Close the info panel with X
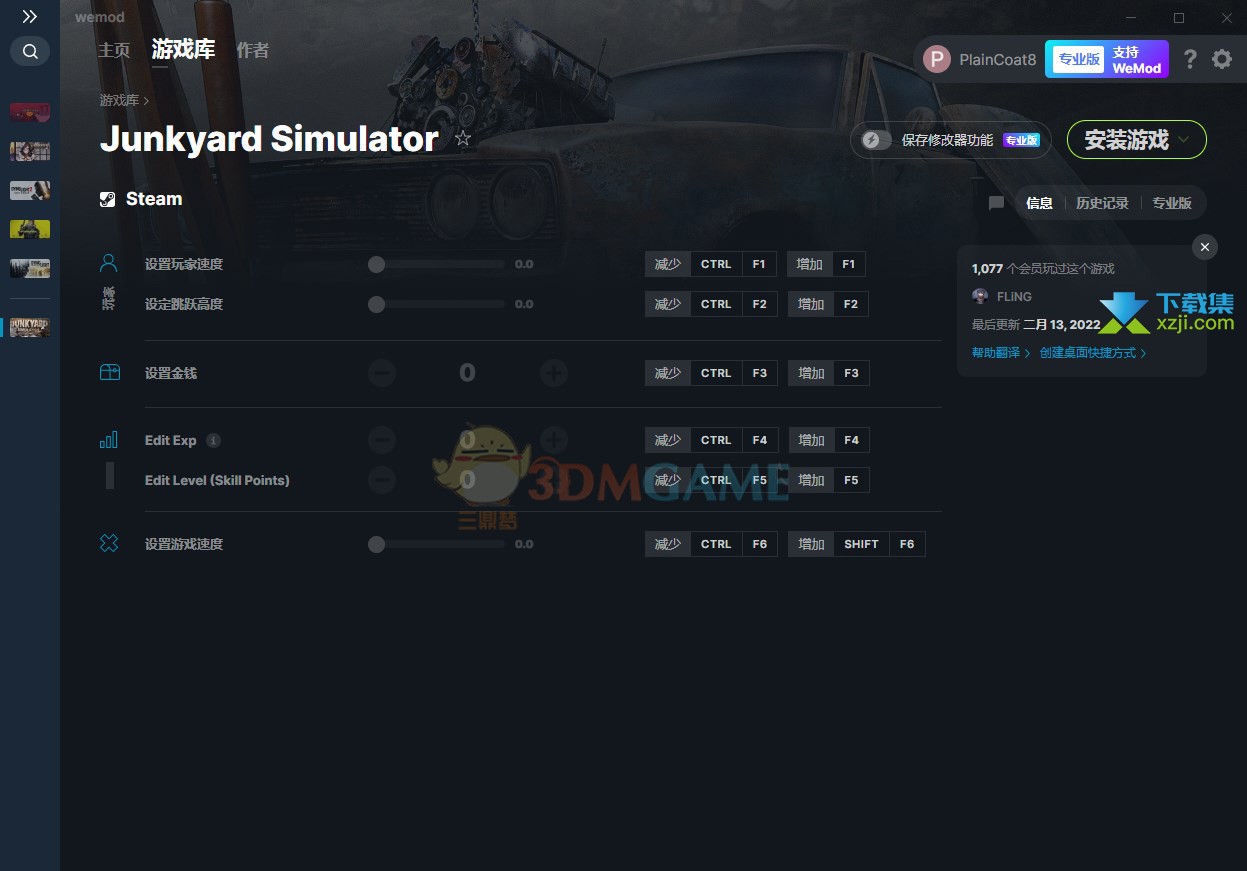 tap(1205, 247)
